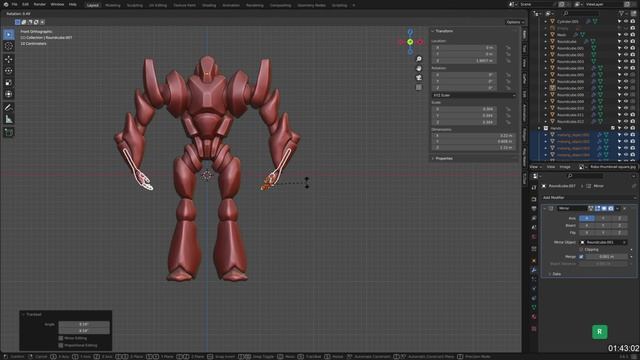The height and width of the screenshot is (360, 640).
Task: Toggle Mirror modifier viewport display
Action: [x=604, y=209]
